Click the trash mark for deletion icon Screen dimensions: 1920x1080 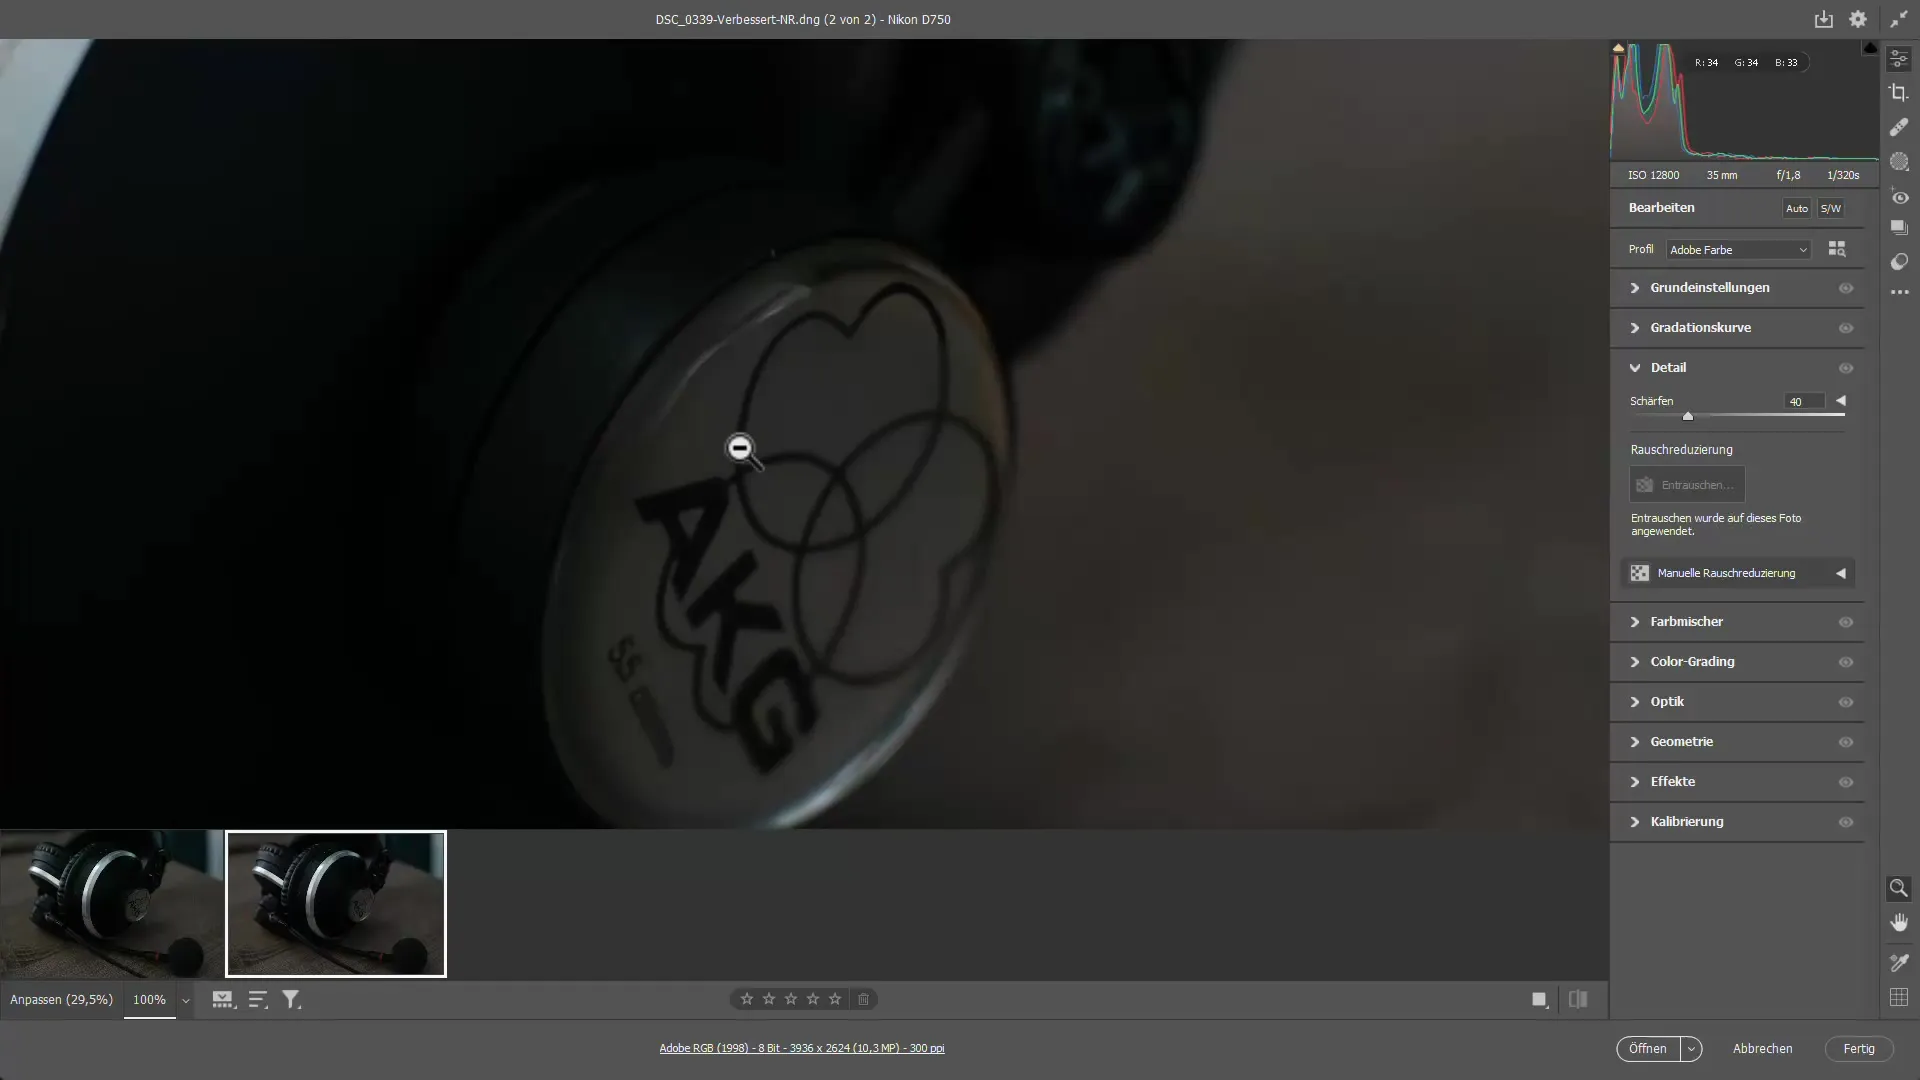coord(863,999)
